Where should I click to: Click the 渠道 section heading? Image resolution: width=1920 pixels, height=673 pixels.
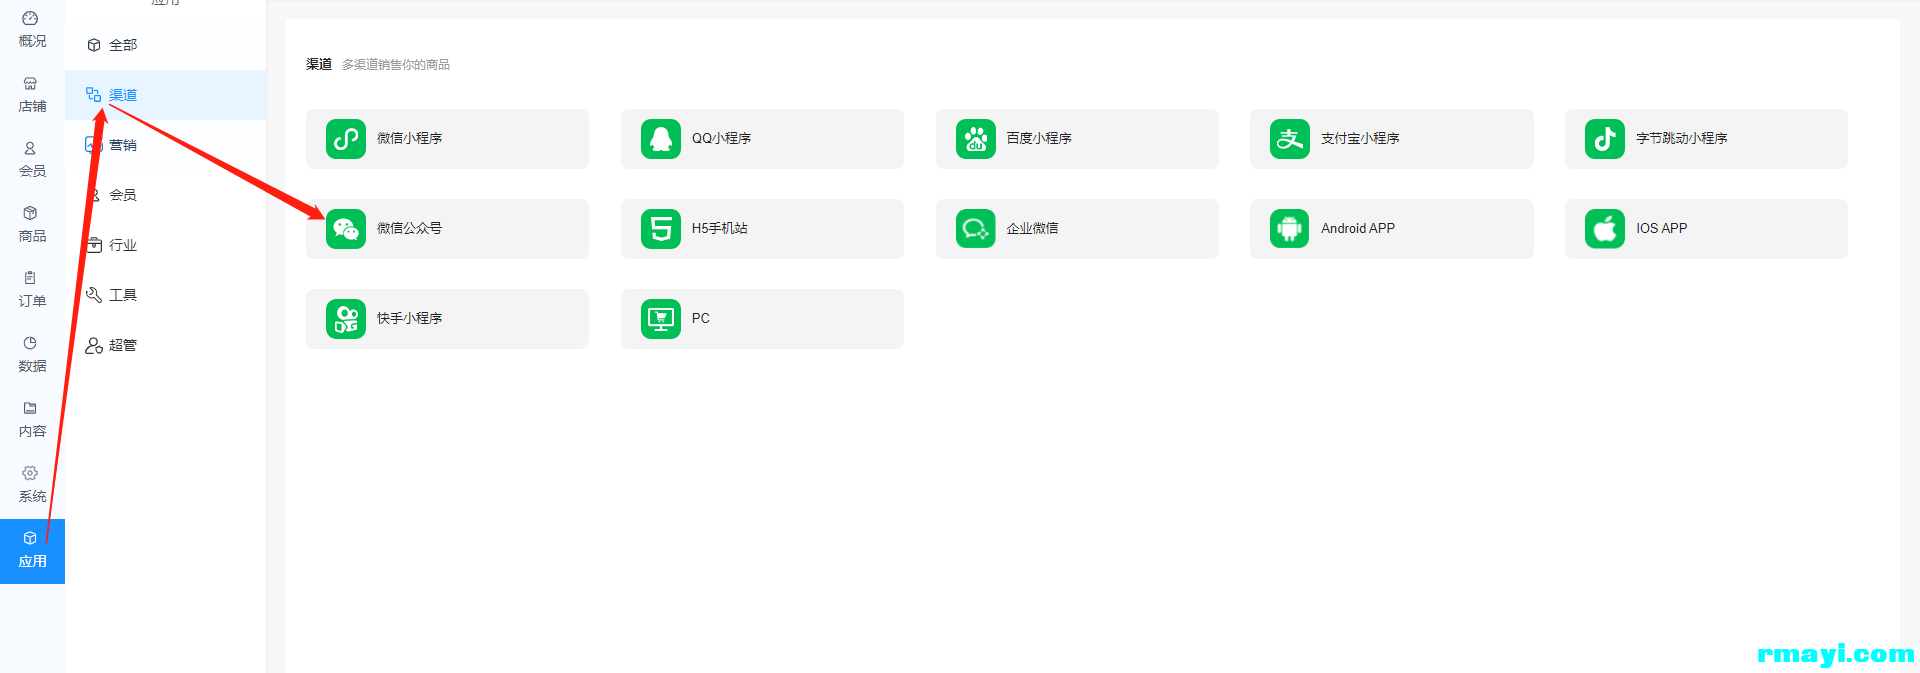tap(319, 64)
